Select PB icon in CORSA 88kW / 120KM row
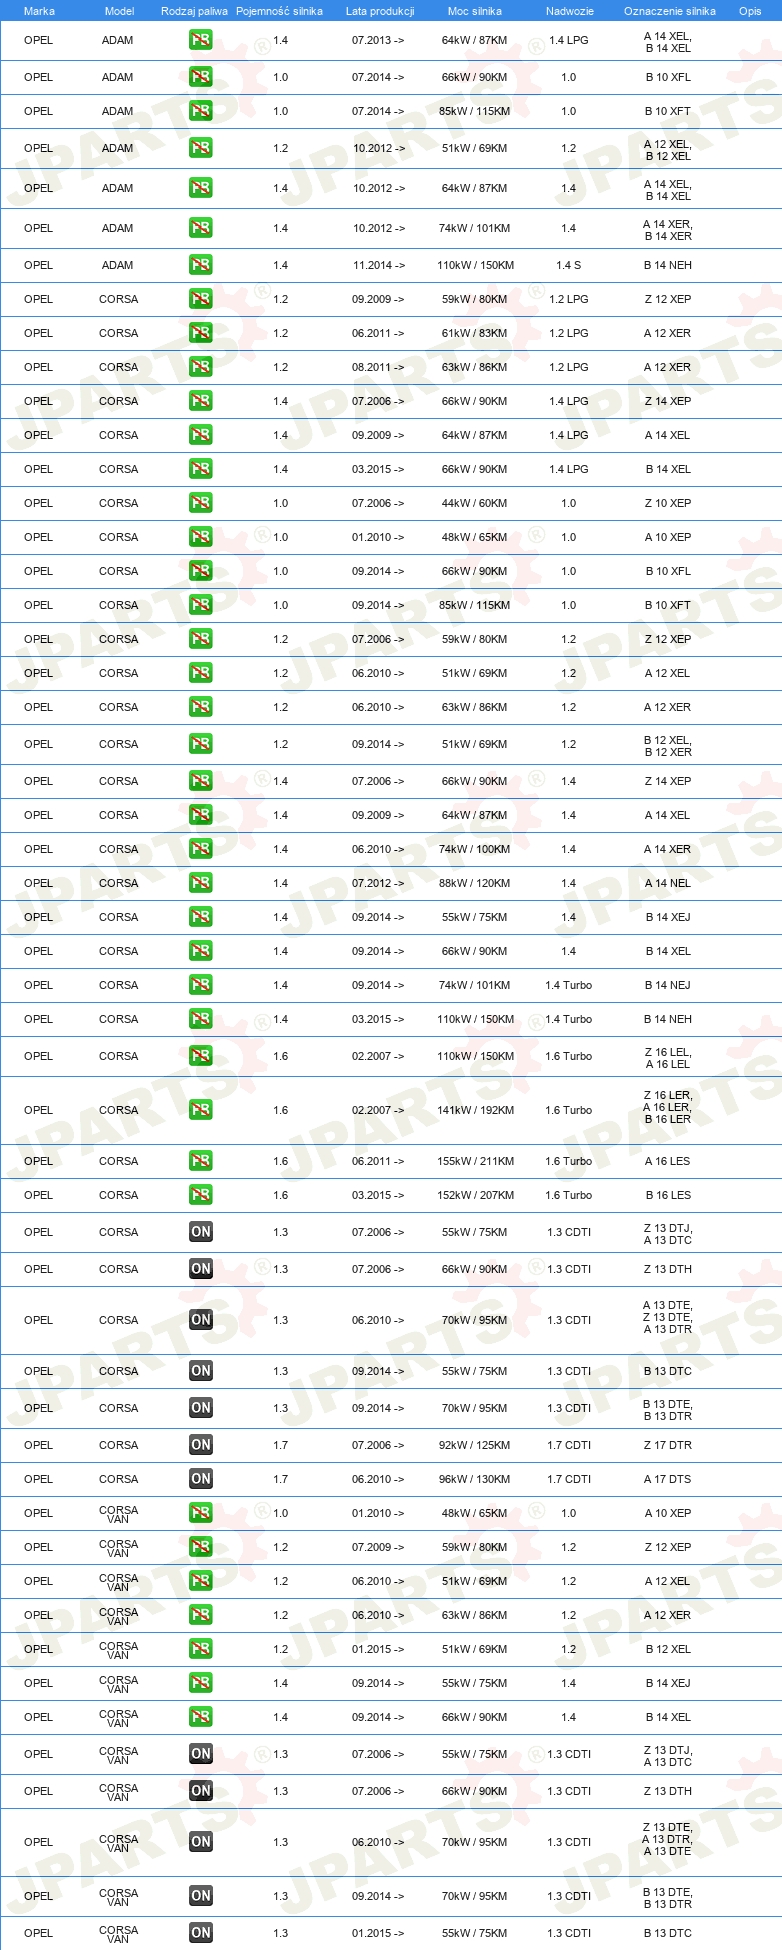782x1950 pixels. [x=201, y=883]
